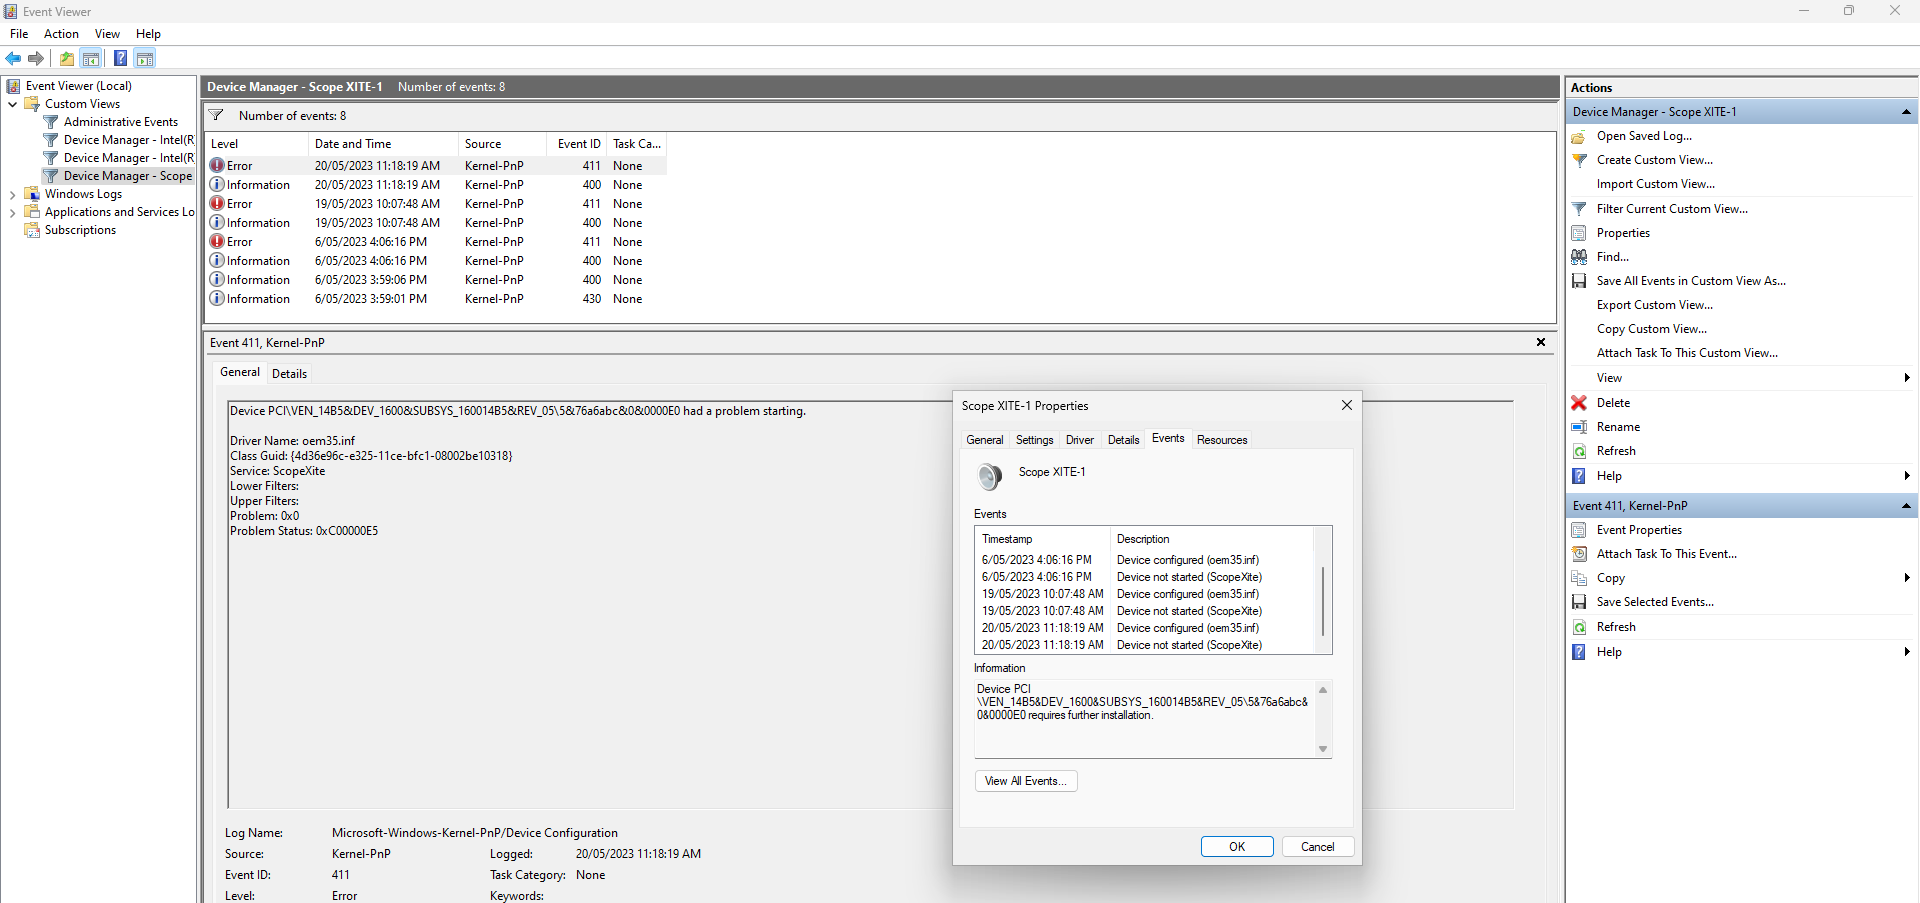Click the Events list vertical scrollbar in dialog
1920x903 pixels.
tap(1323, 601)
